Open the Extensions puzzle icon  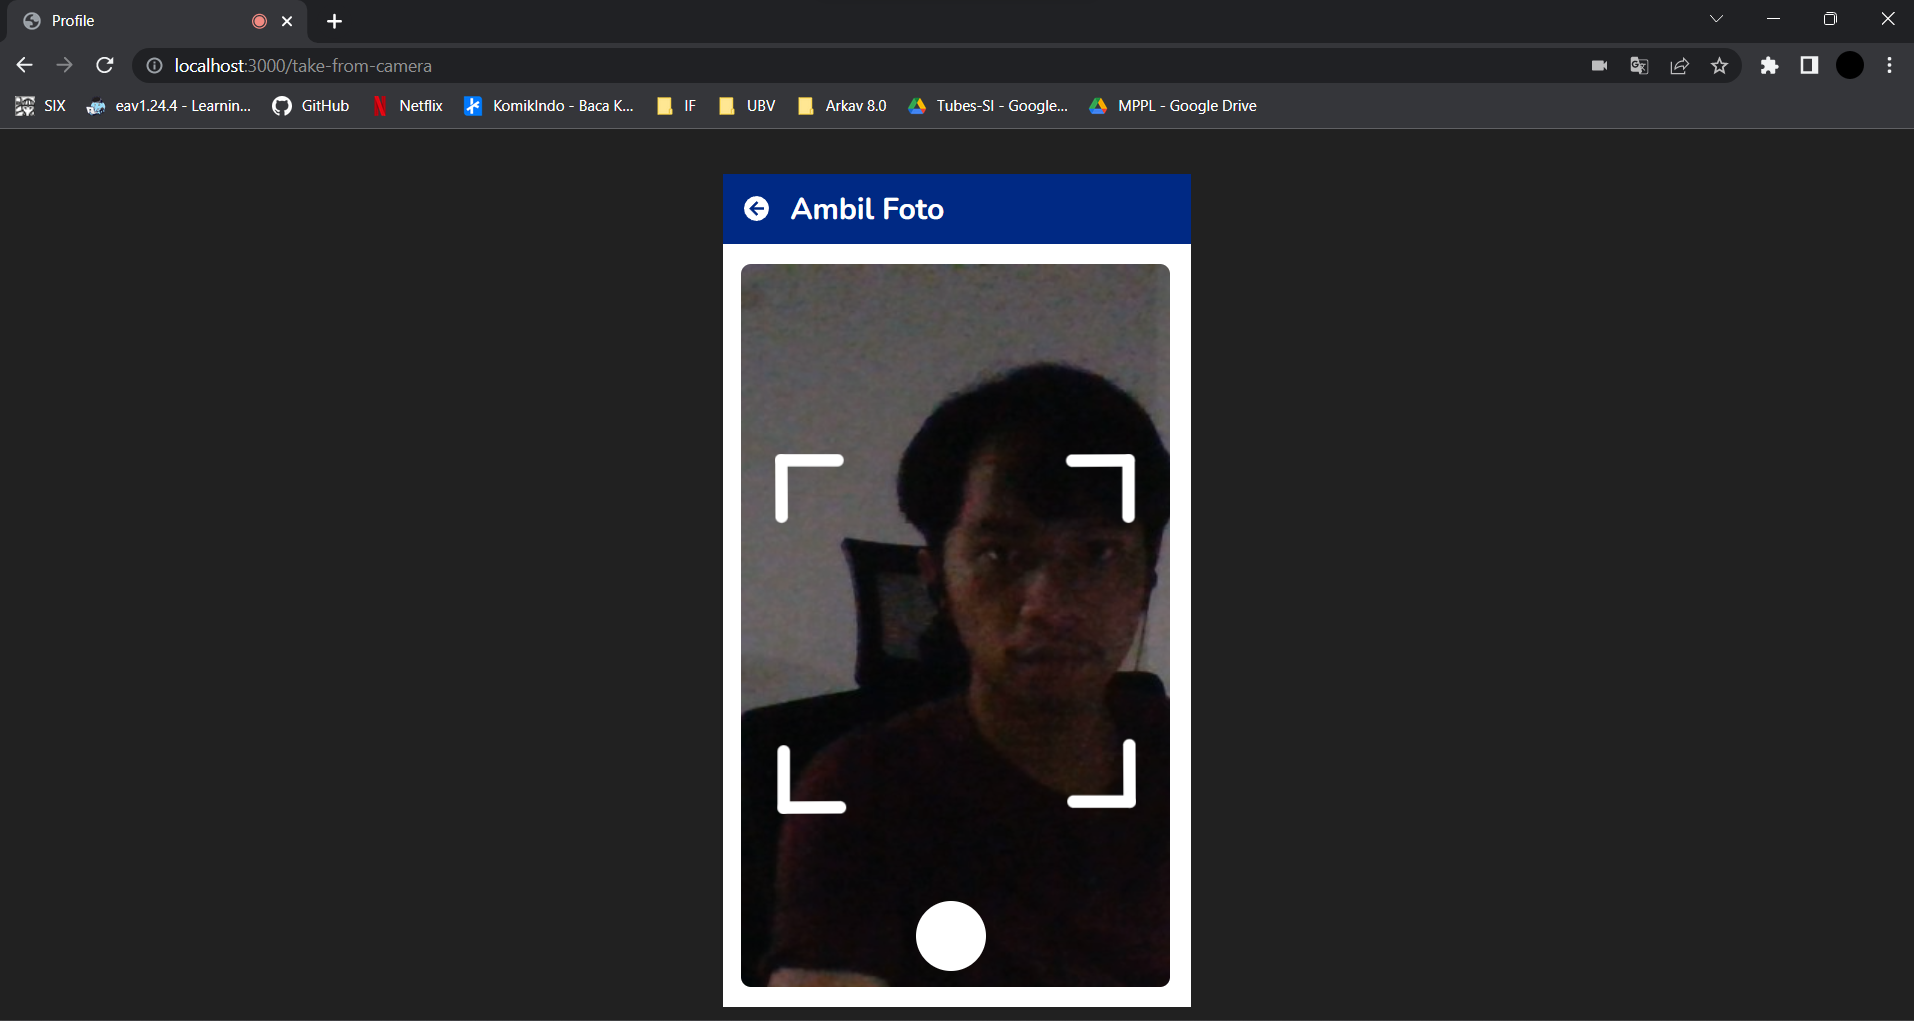click(x=1770, y=65)
